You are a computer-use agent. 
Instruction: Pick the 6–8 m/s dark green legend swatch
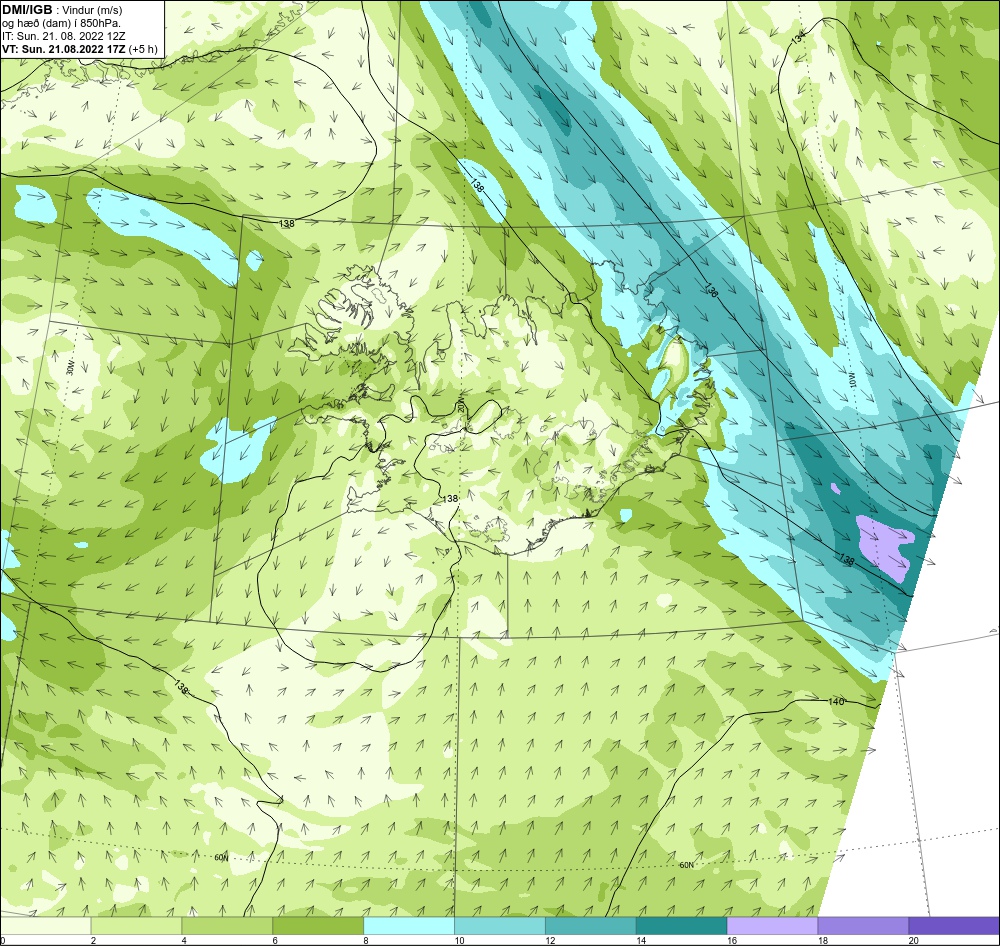[x=318, y=924]
